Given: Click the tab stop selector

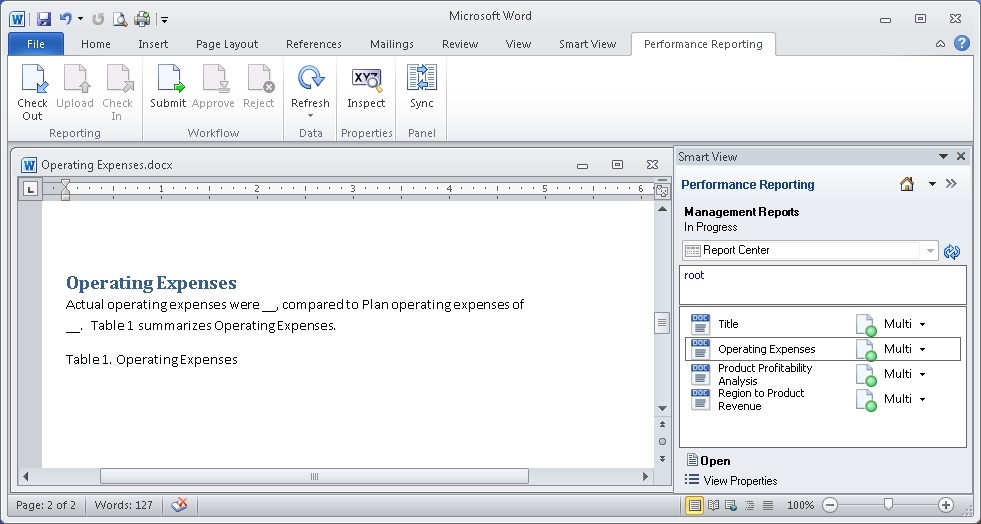Looking at the screenshot, I should coord(30,189).
